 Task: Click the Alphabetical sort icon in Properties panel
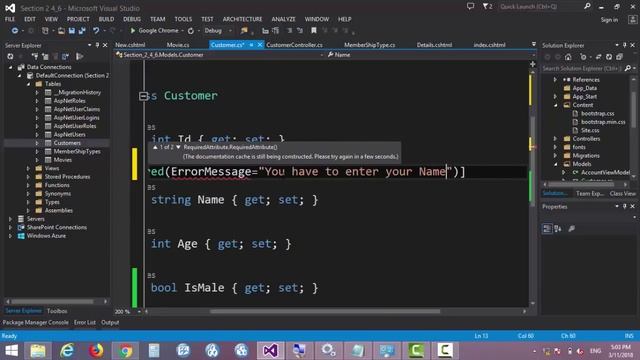click(558, 229)
